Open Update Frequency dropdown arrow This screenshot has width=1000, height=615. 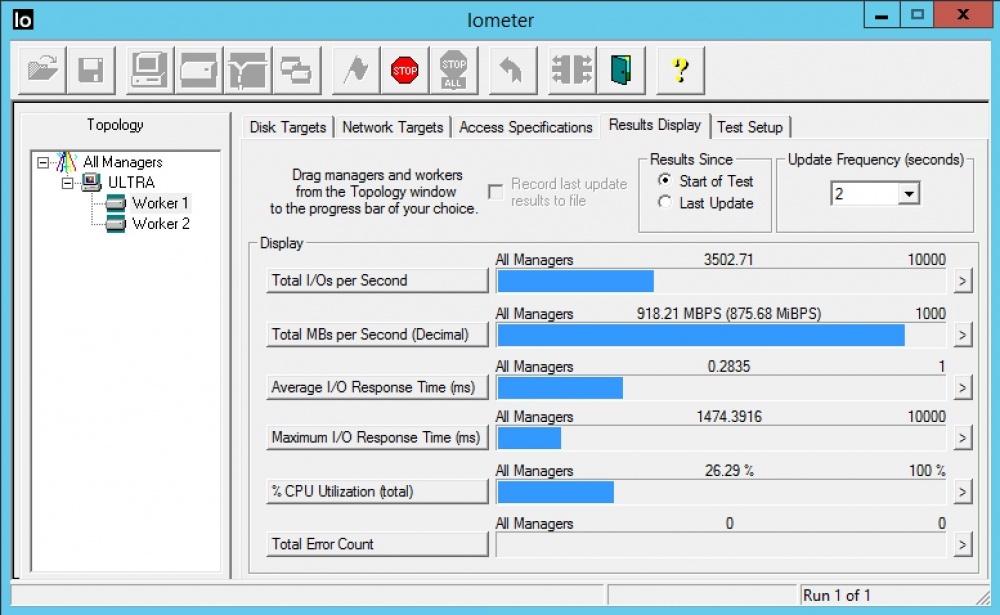[x=909, y=193]
